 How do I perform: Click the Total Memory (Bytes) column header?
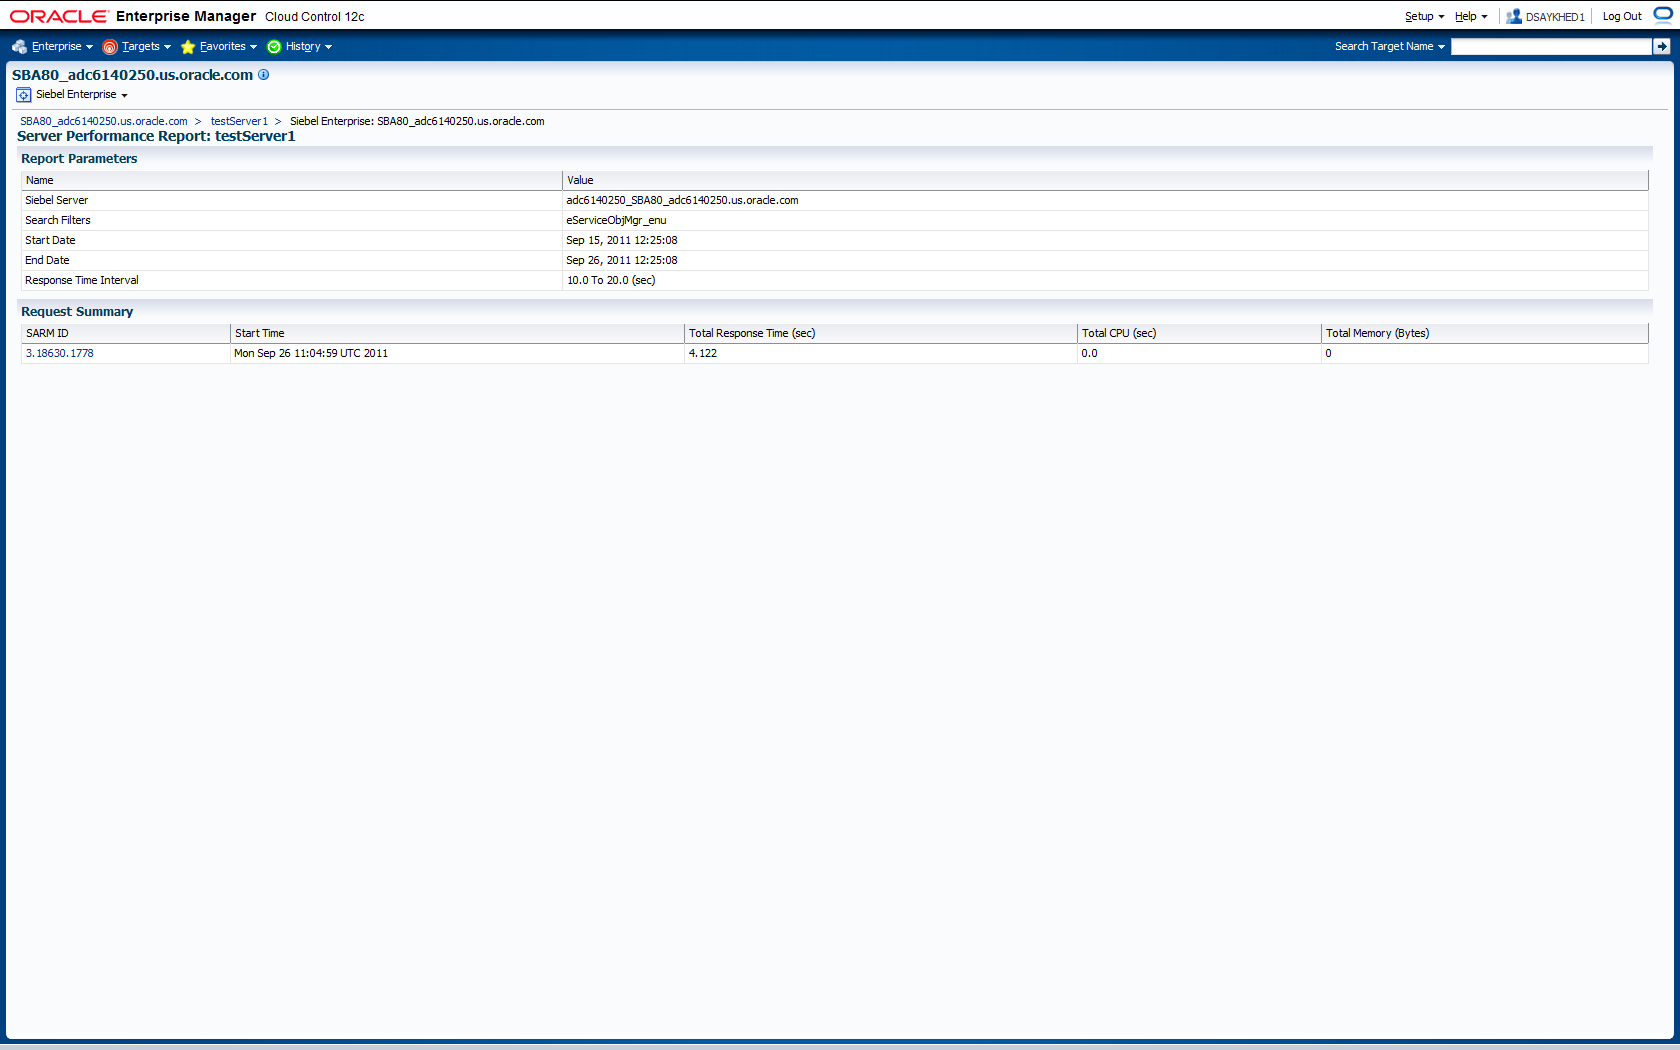(1485, 333)
